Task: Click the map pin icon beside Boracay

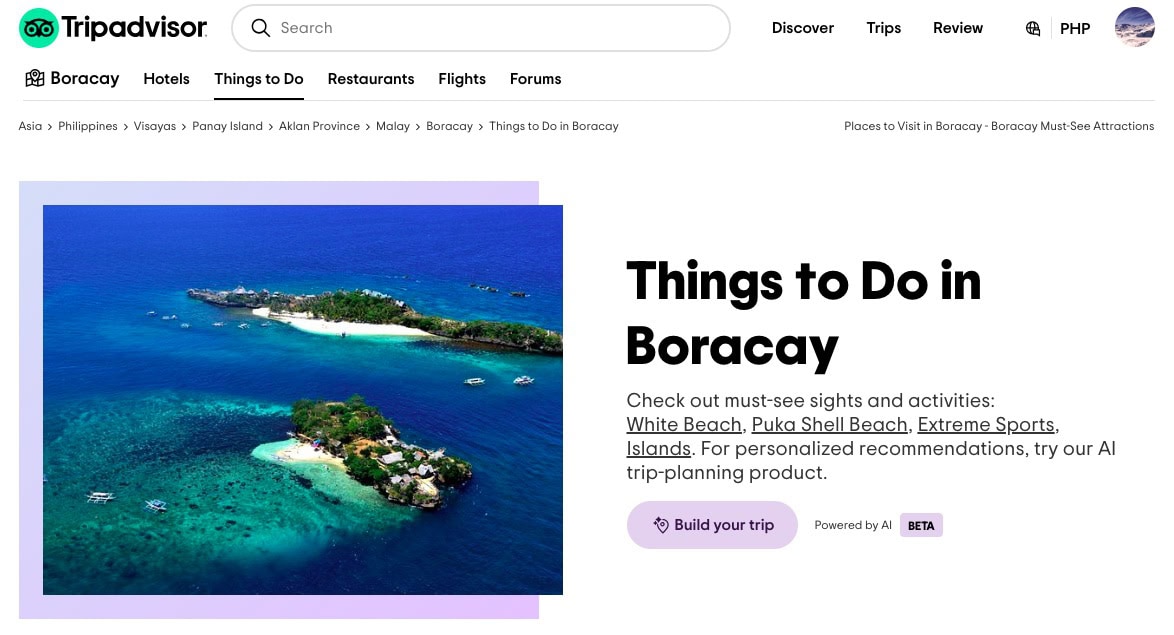Action: (35, 78)
